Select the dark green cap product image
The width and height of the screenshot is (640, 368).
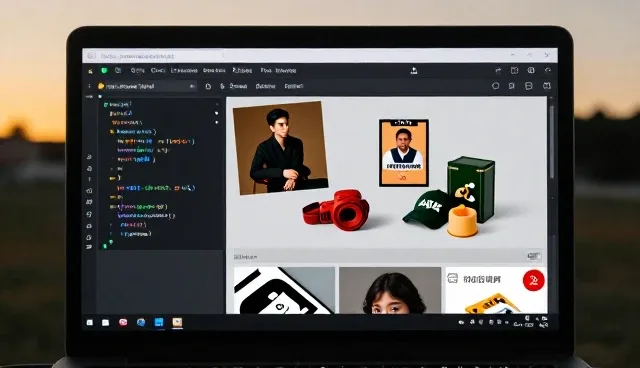pyautogui.click(x=427, y=208)
